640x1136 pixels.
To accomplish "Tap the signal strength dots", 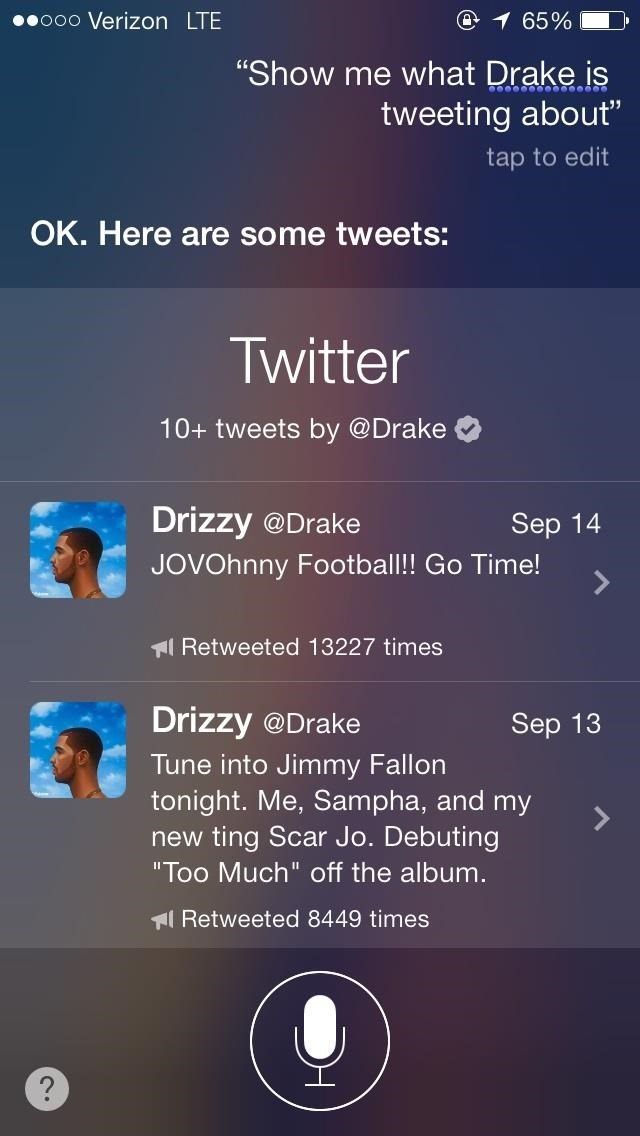I will (x=46, y=21).
